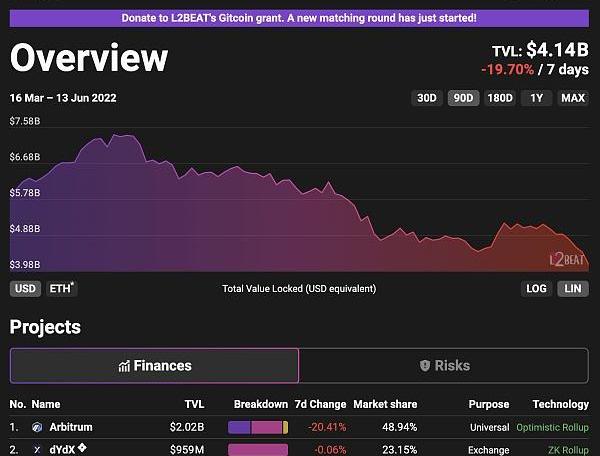Set chart scale to LIN
The height and width of the screenshot is (456, 600).
(573, 288)
